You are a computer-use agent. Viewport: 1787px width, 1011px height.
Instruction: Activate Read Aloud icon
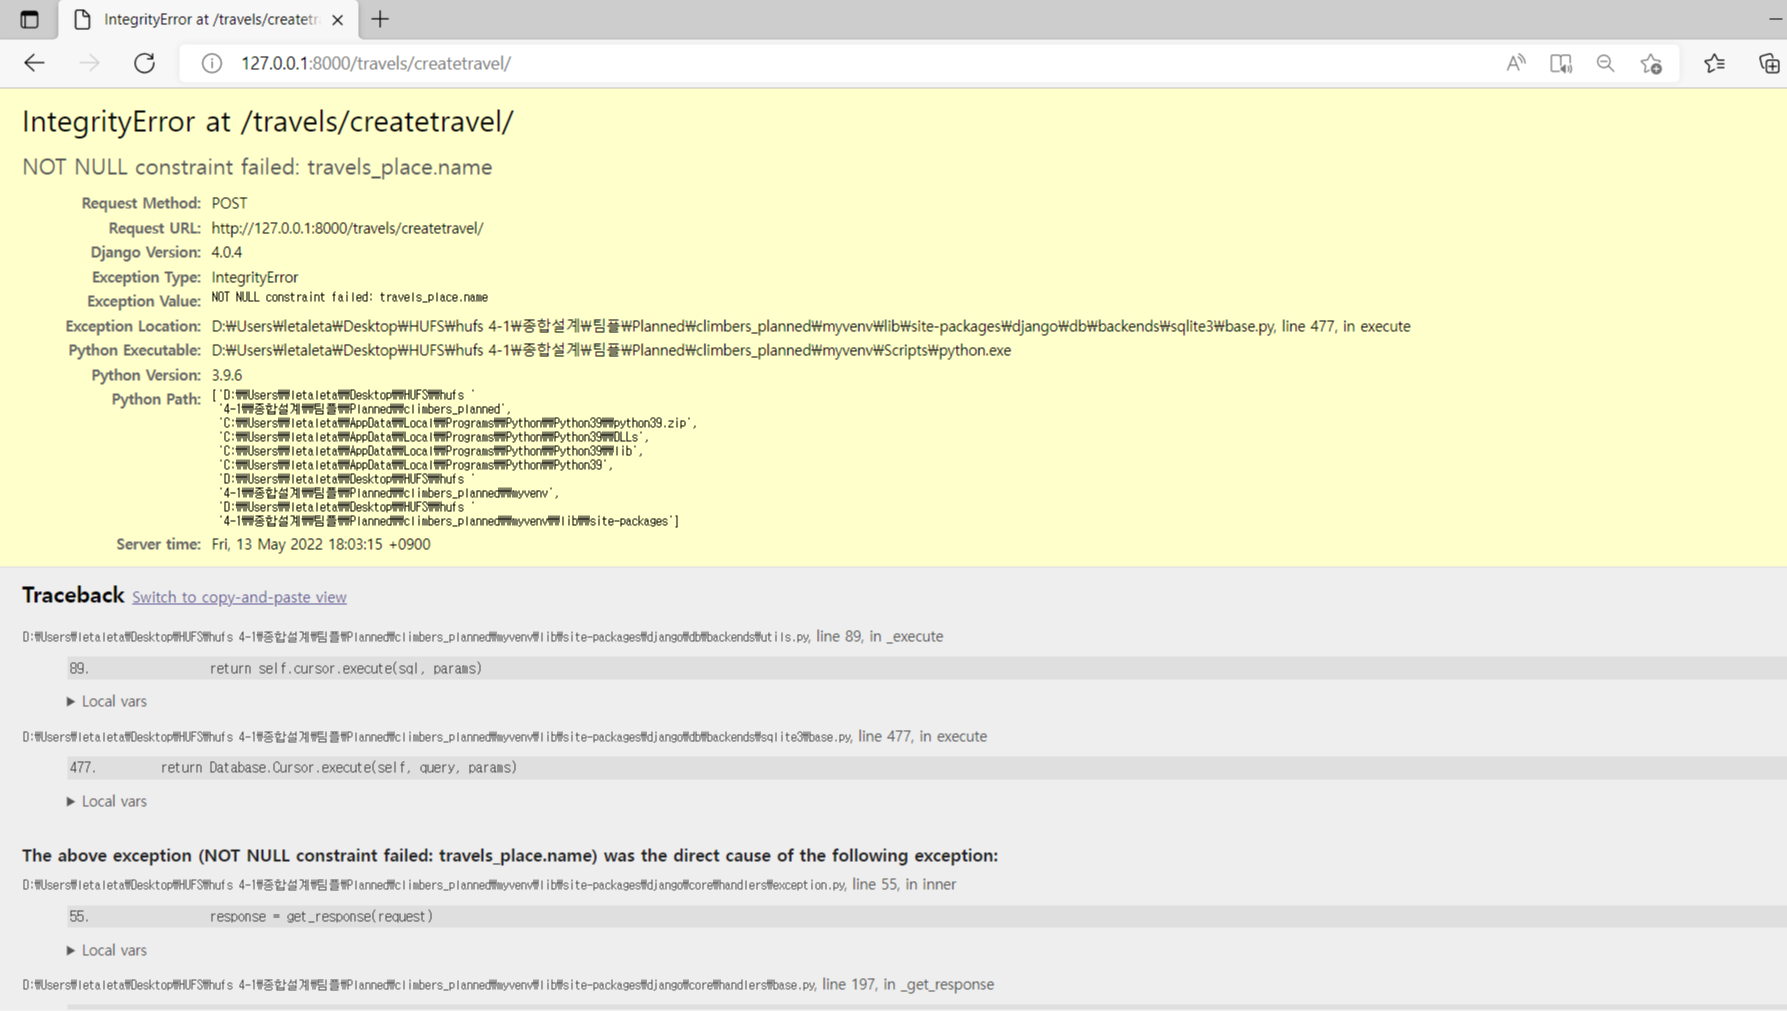point(1516,63)
